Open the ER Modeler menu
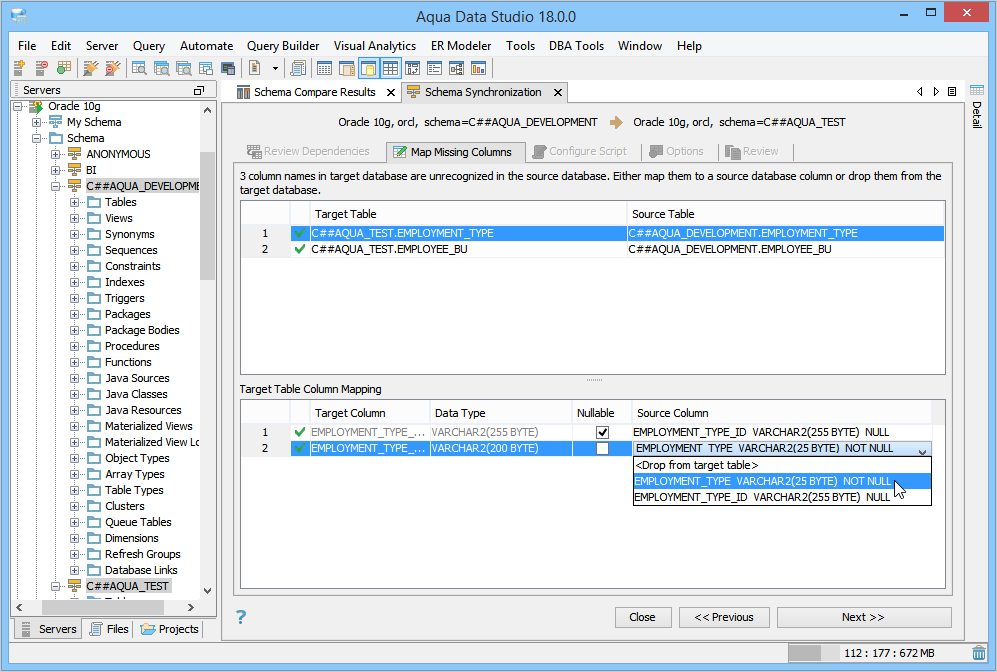997x672 pixels. [x=461, y=46]
